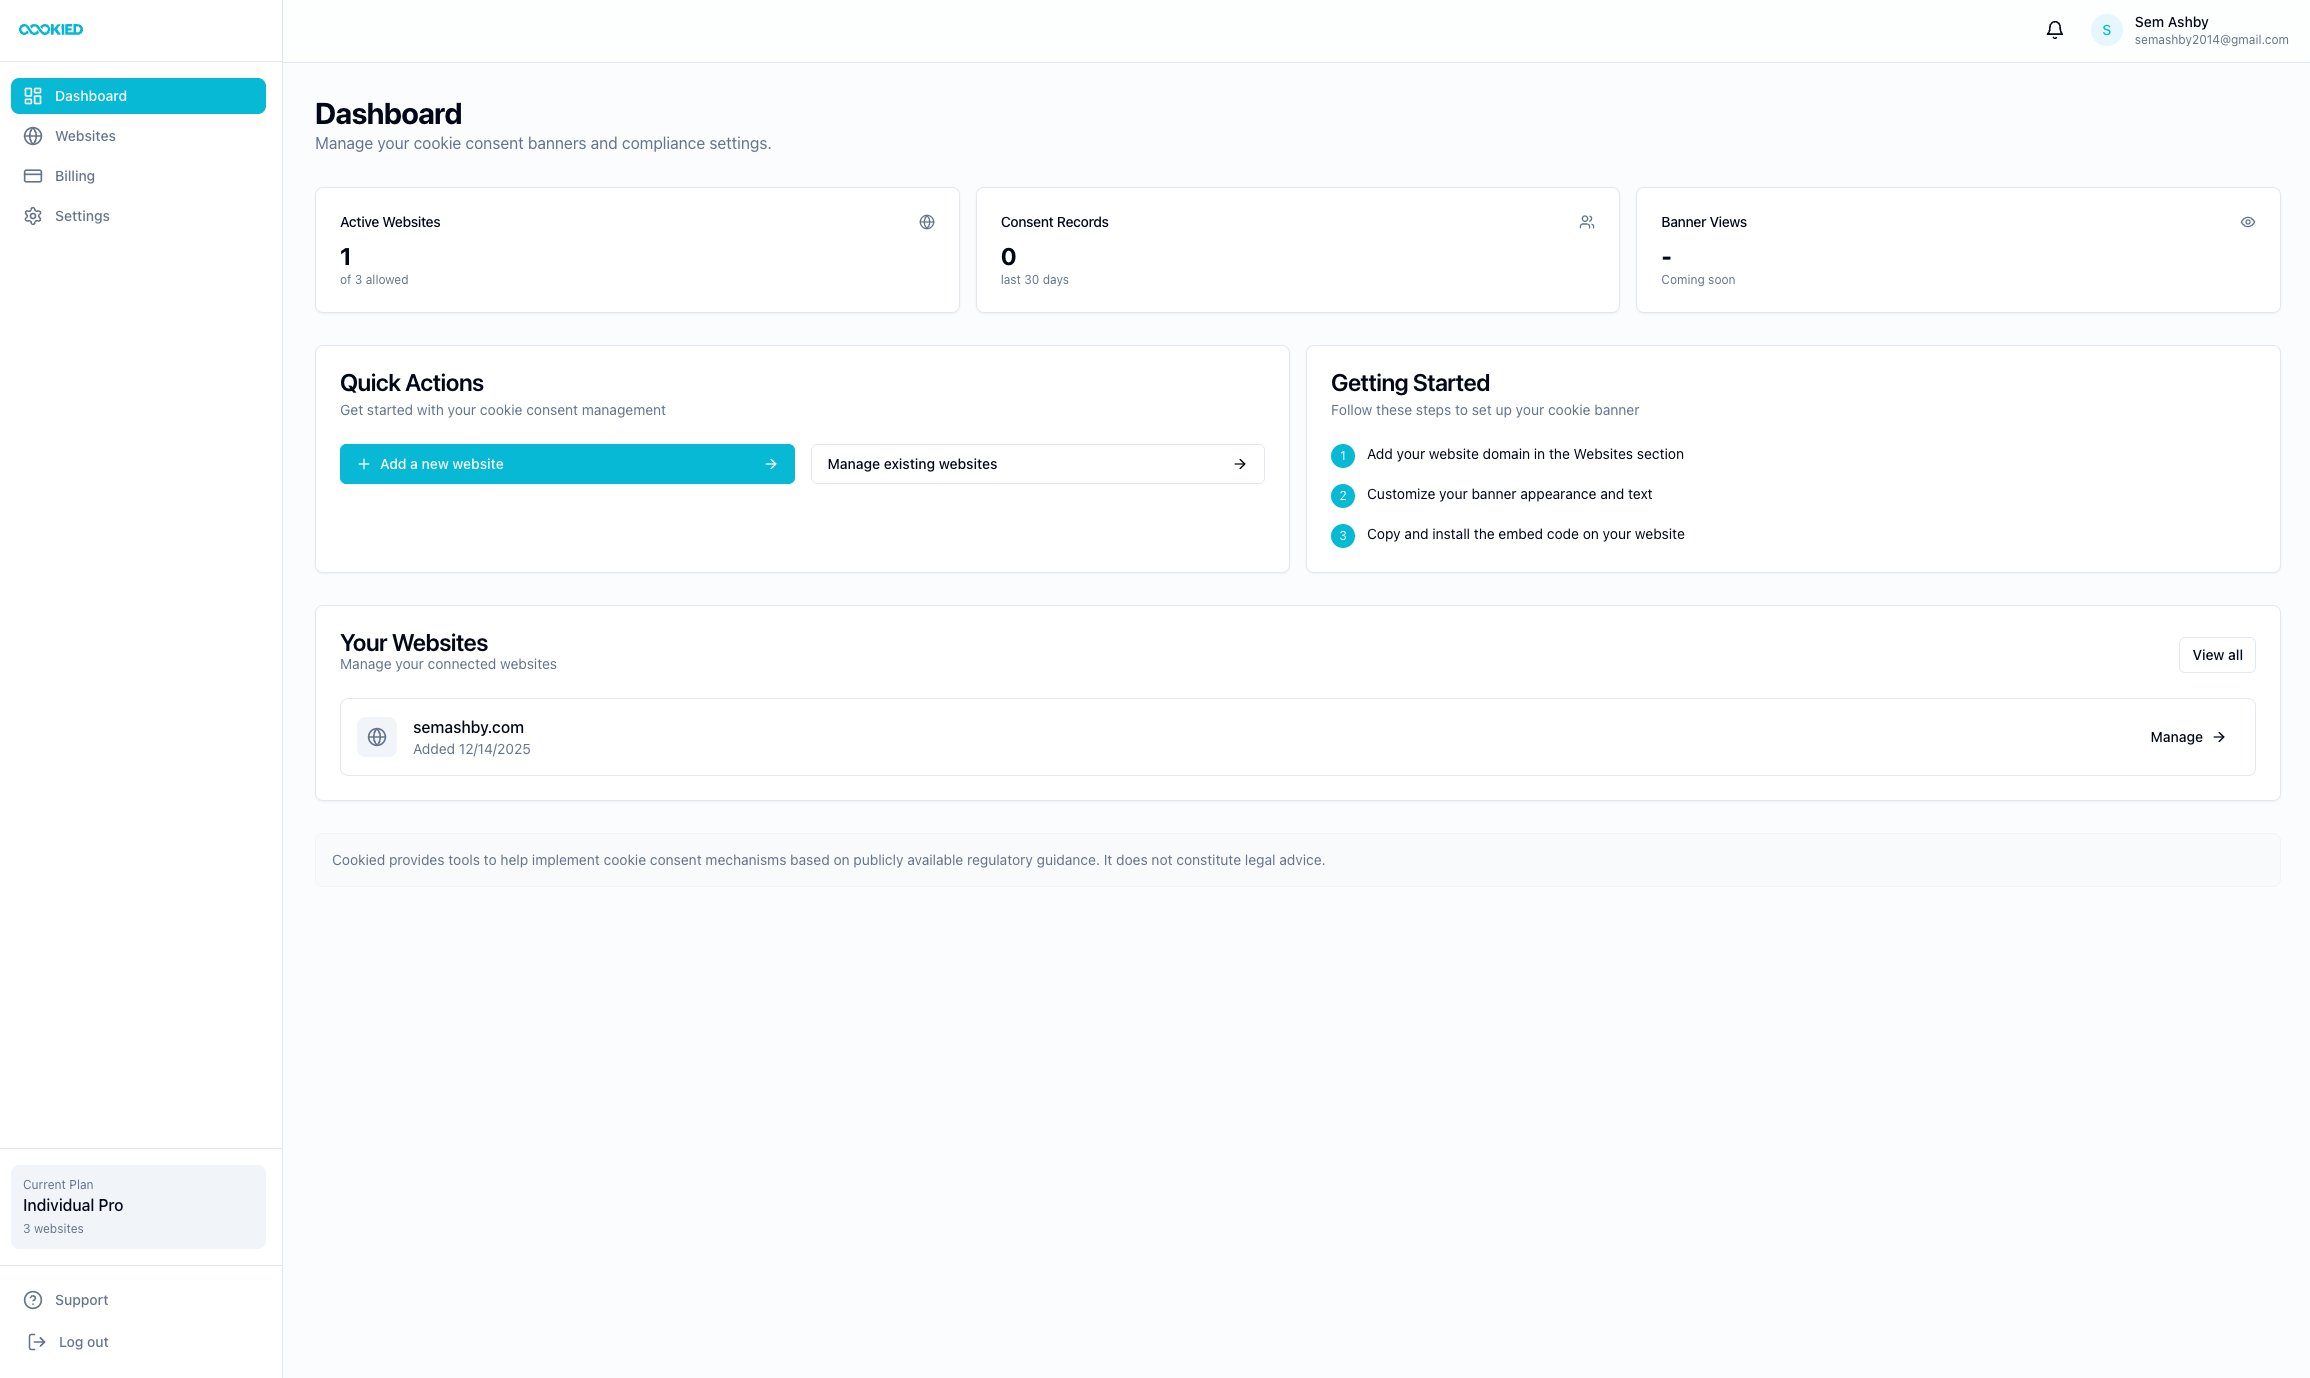
Task: Click the notification bell icon
Action: (2054, 30)
